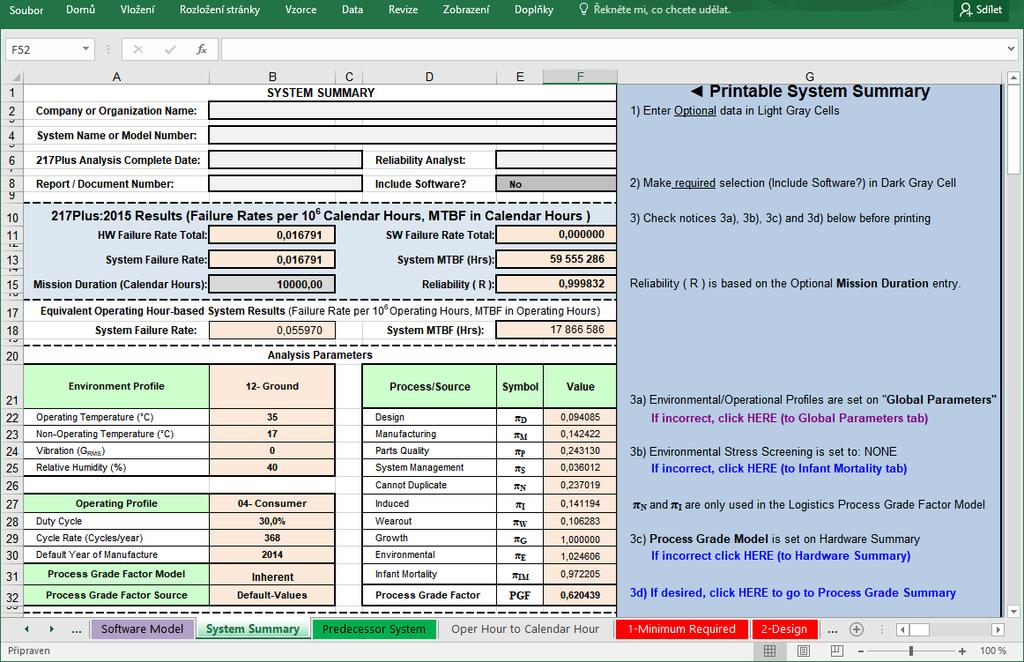Click the previous sheet navigation arrow
The height and width of the screenshot is (662, 1024).
26,629
